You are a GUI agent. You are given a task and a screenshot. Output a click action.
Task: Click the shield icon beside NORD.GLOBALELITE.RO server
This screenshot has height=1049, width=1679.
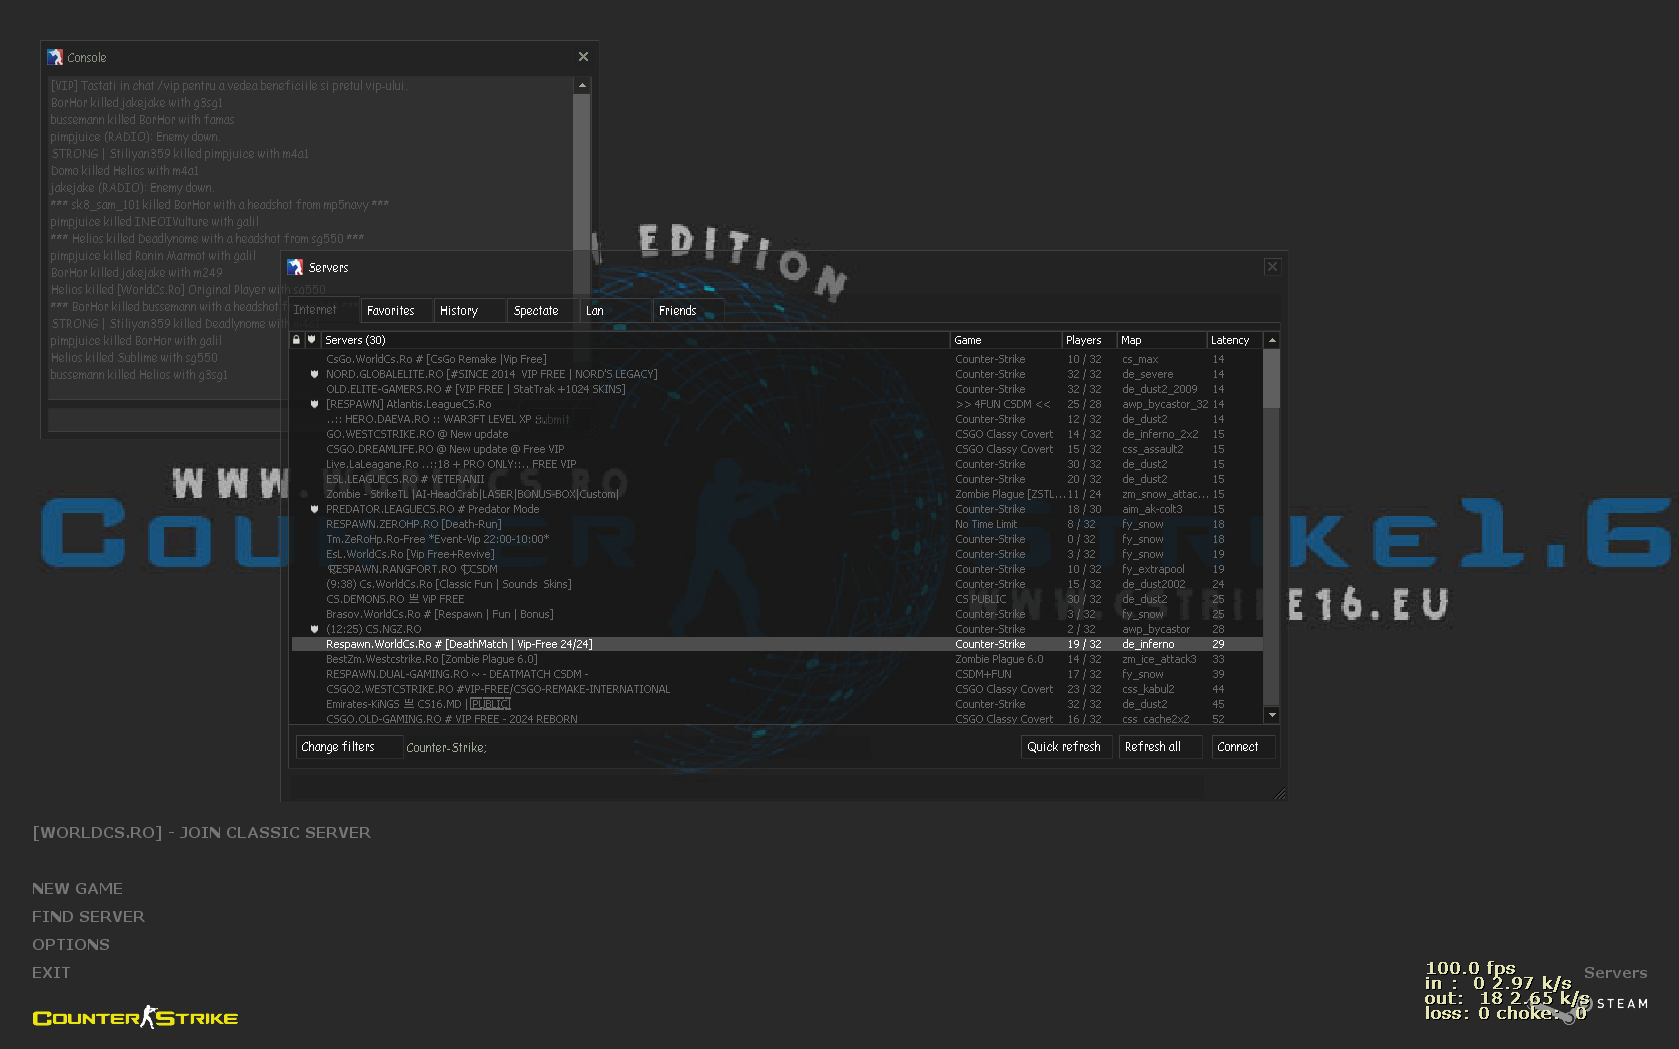tap(314, 375)
